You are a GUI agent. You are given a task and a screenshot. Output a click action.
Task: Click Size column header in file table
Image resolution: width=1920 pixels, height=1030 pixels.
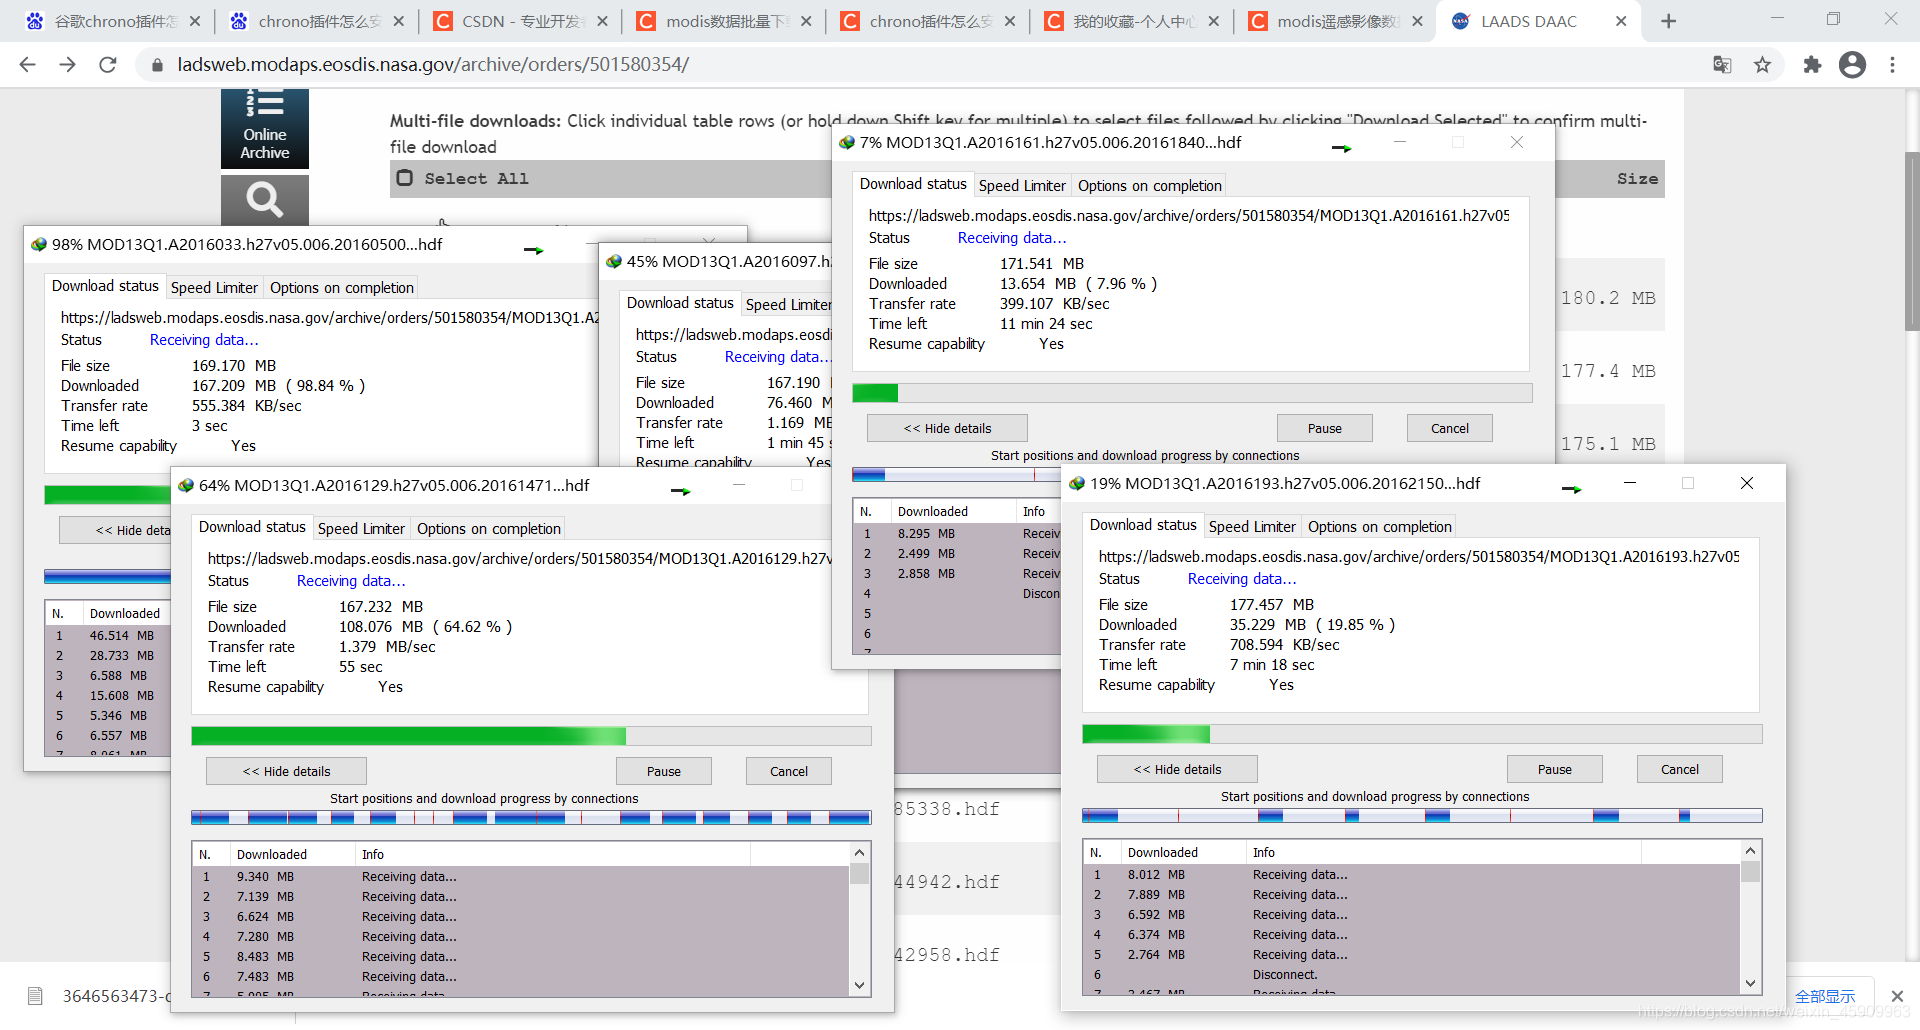pyautogui.click(x=1637, y=178)
